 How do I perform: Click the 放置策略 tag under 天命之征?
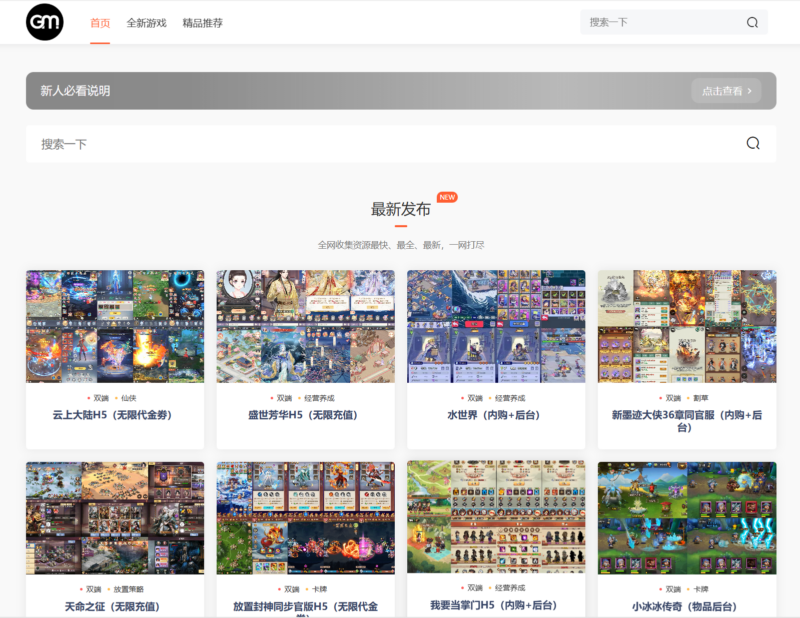tap(129, 589)
